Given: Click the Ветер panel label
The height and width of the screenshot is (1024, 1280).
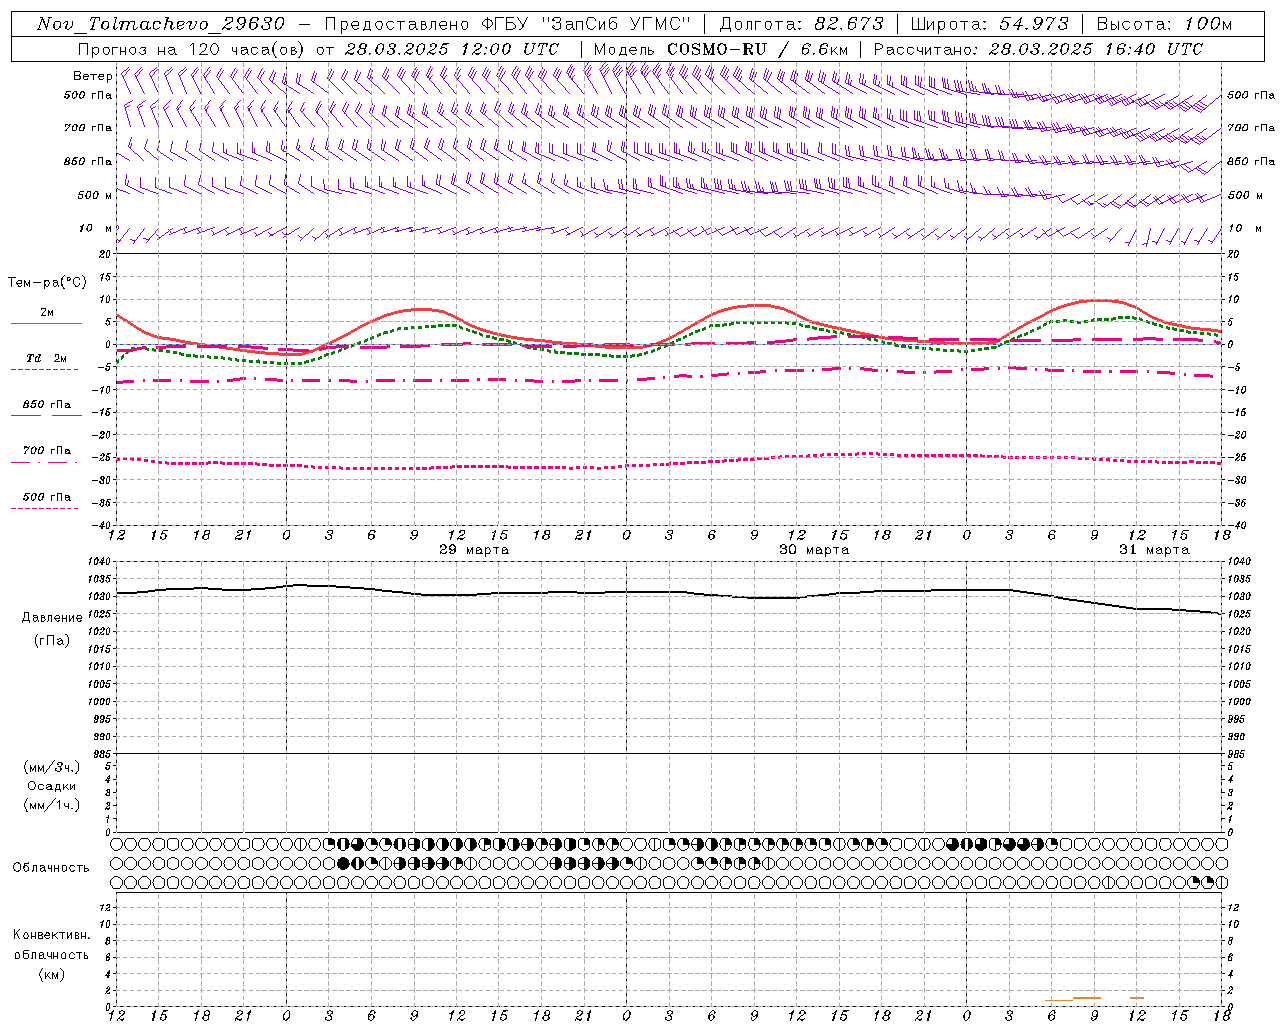Looking at the screenshot, I should 92,76.
